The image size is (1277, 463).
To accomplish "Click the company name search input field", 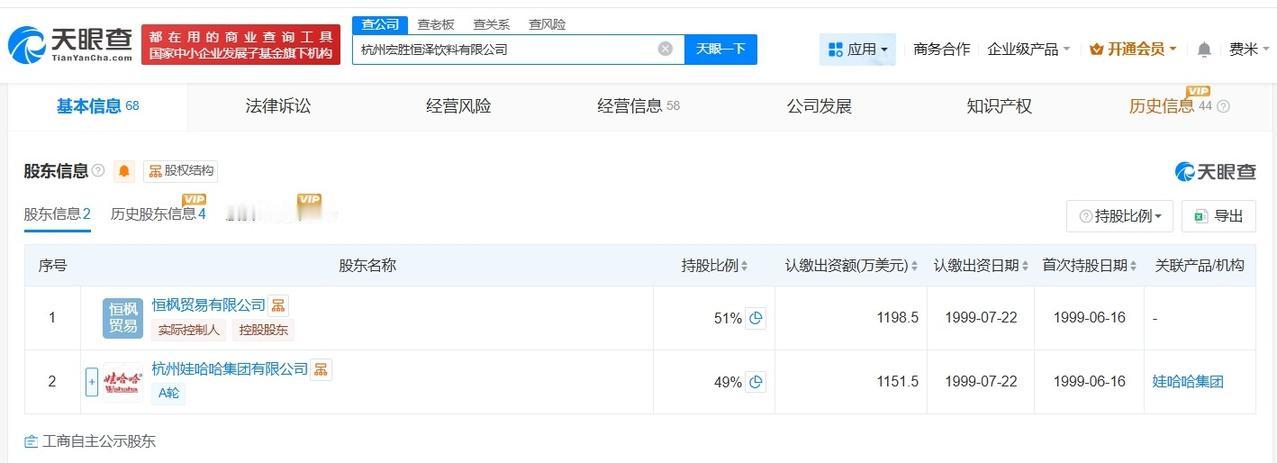I will [505, 49].
